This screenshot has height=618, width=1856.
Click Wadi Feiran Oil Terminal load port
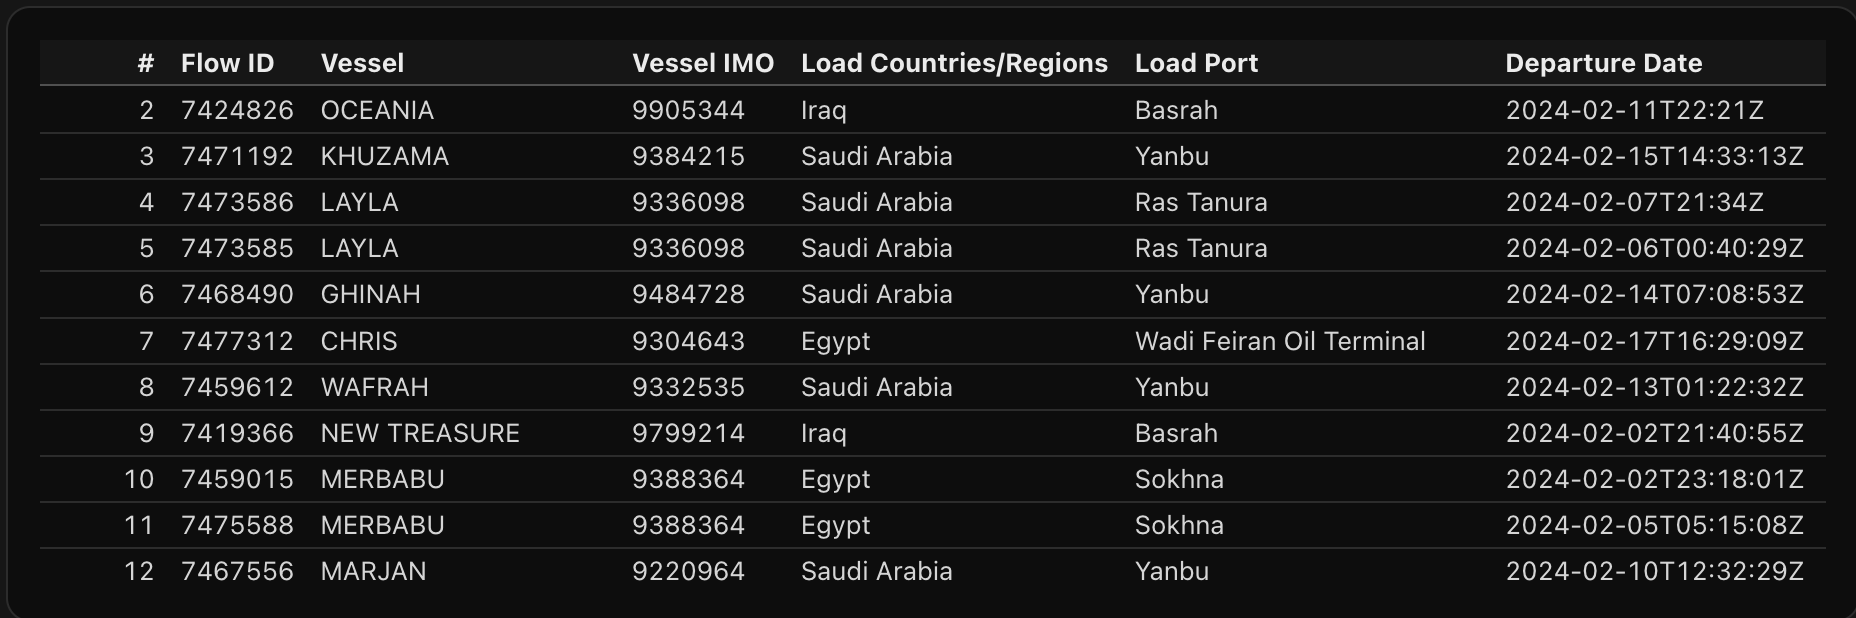[x=1279, y=341]
